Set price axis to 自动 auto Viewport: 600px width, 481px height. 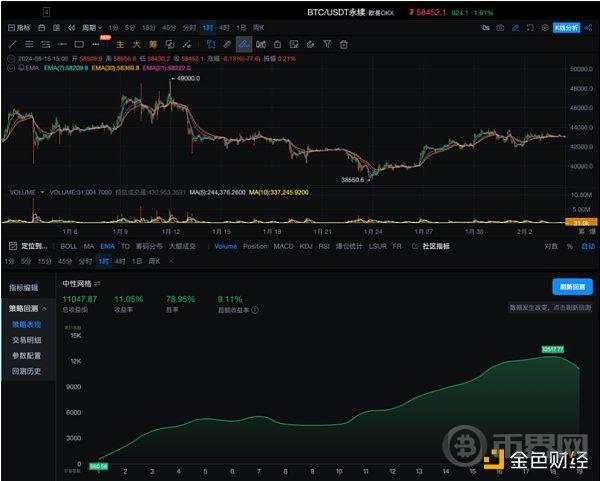pyautogui.click(x=588, y=246)
